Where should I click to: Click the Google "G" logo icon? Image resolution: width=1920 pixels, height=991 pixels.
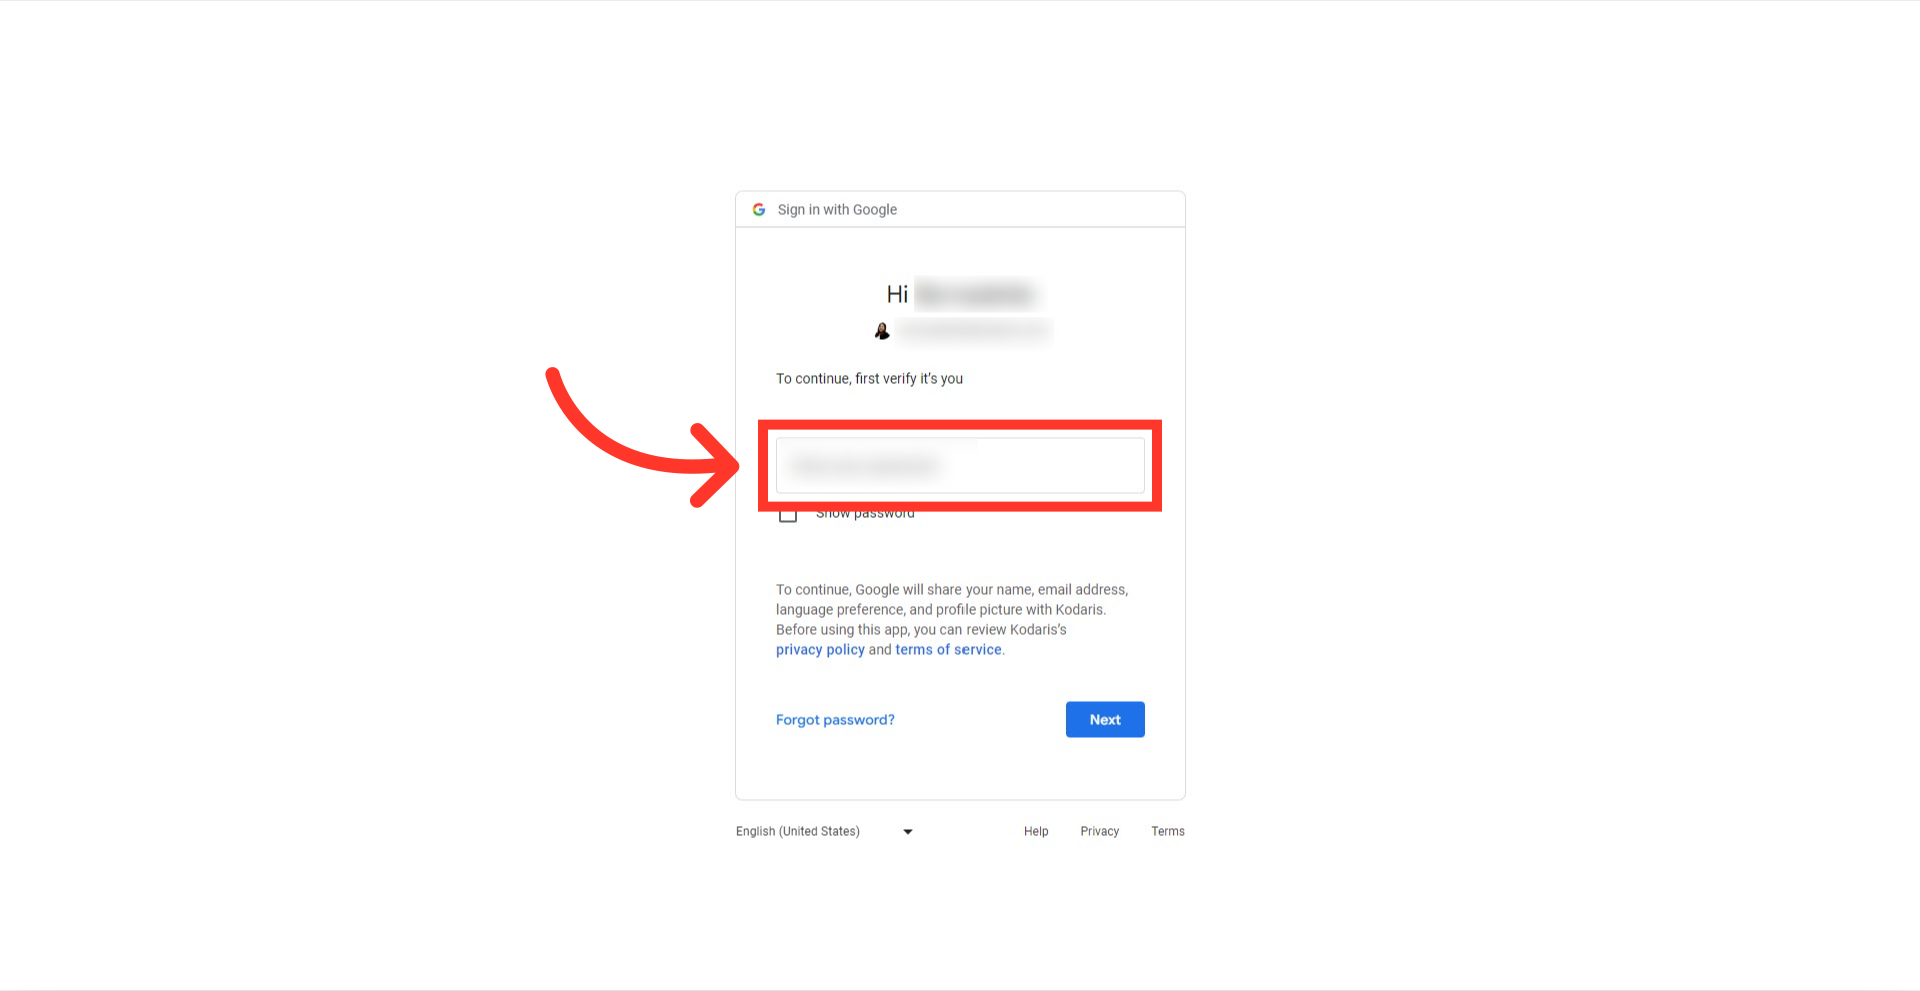click(759, 210)
